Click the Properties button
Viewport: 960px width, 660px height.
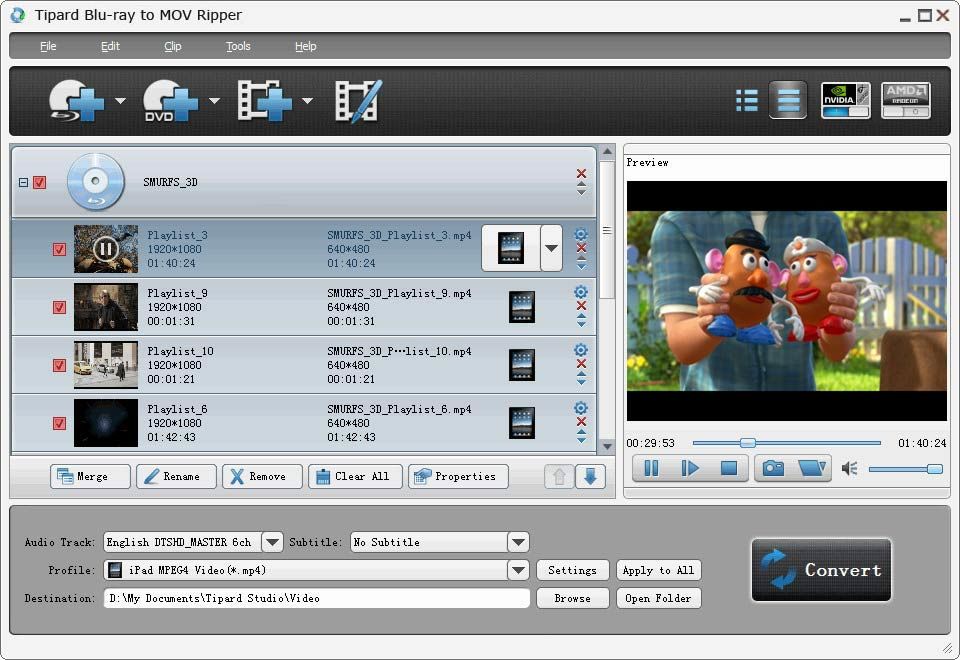[x=458, y=476]
